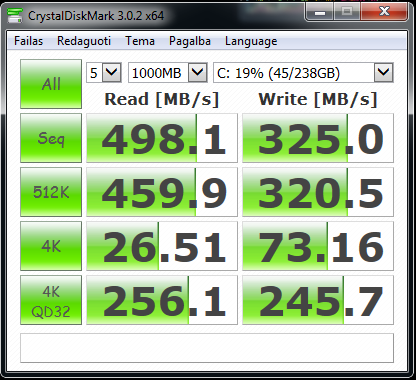Viewport: 416px width, 380px height.
Task: Start the 512K benchmark test
Action: [51, 192]
